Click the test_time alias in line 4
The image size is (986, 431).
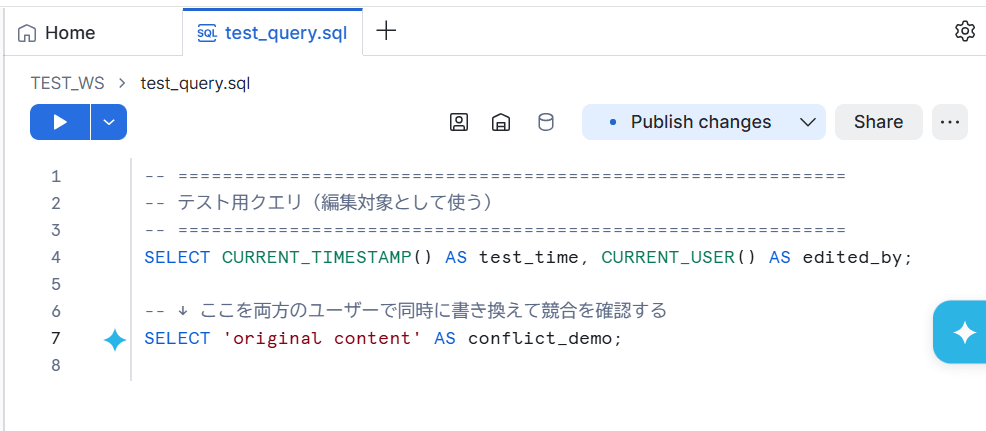pyautogui.click(x=529, y=257)
